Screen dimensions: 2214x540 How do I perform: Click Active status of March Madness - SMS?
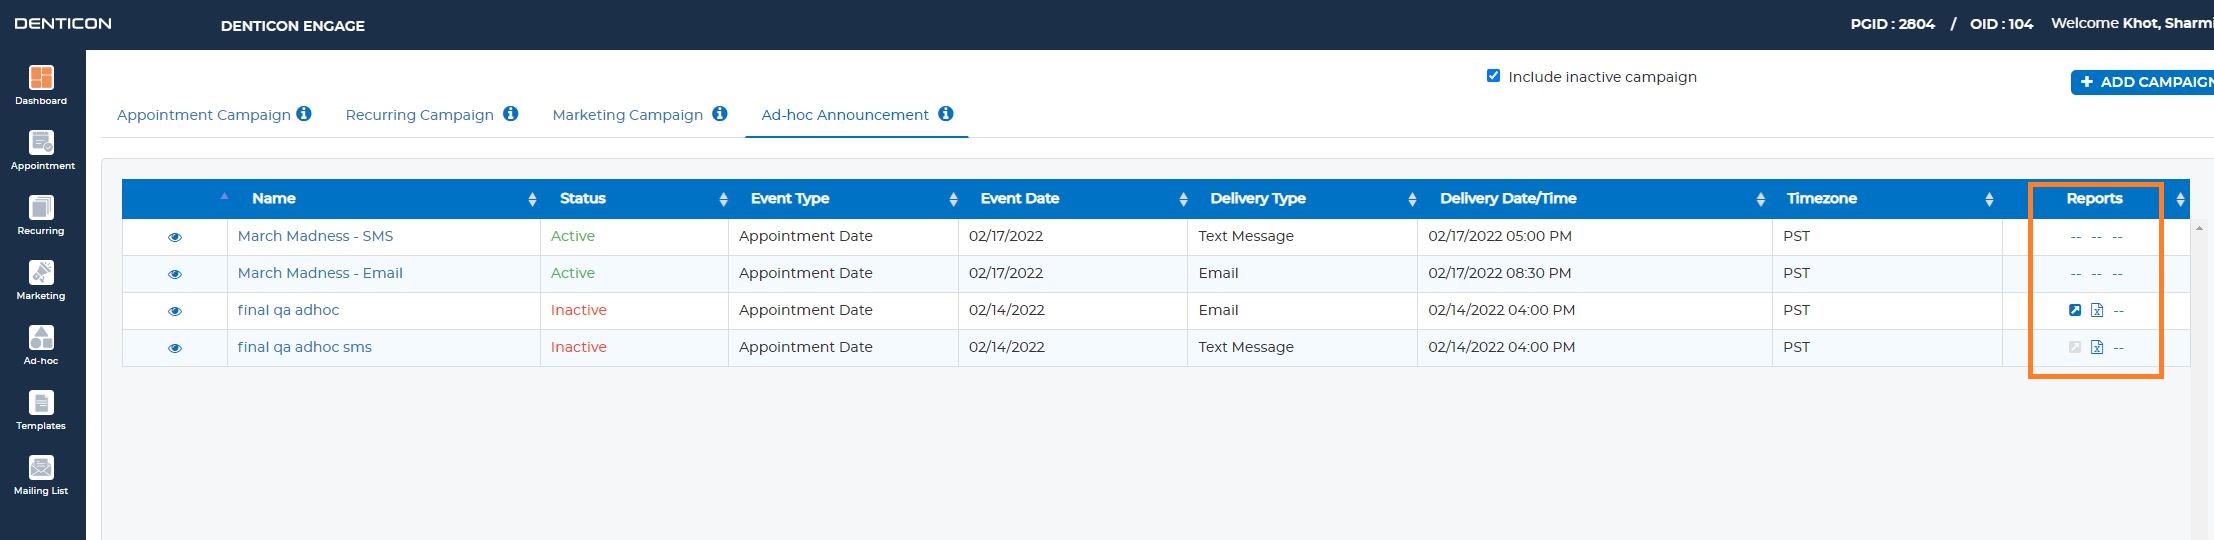(572, 236)
